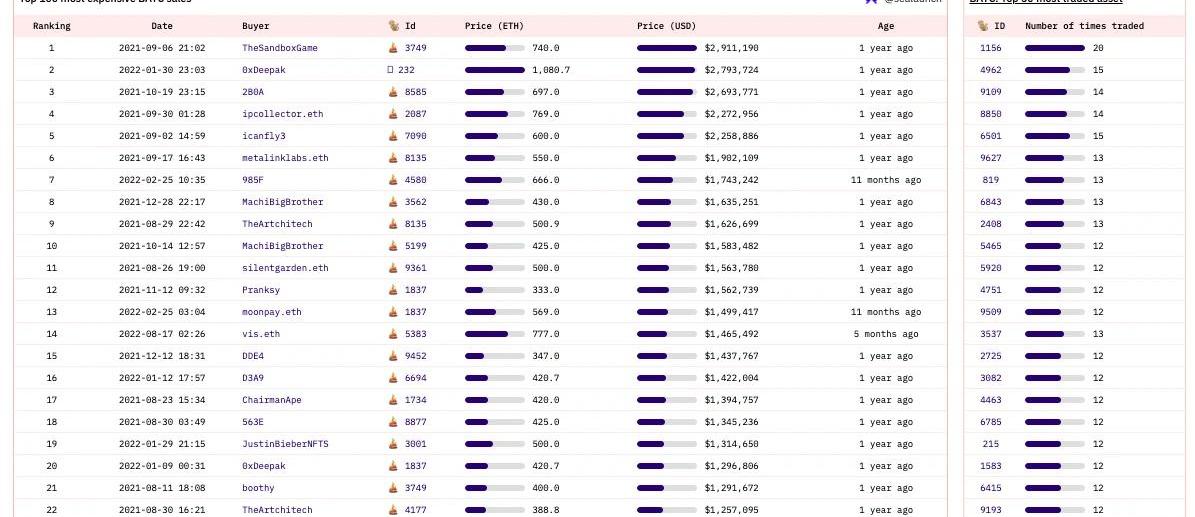Viewport: 1195px width, 517px height.
Task: Open asset ID 6501 in most traded table
Action: tap(991, 136)
